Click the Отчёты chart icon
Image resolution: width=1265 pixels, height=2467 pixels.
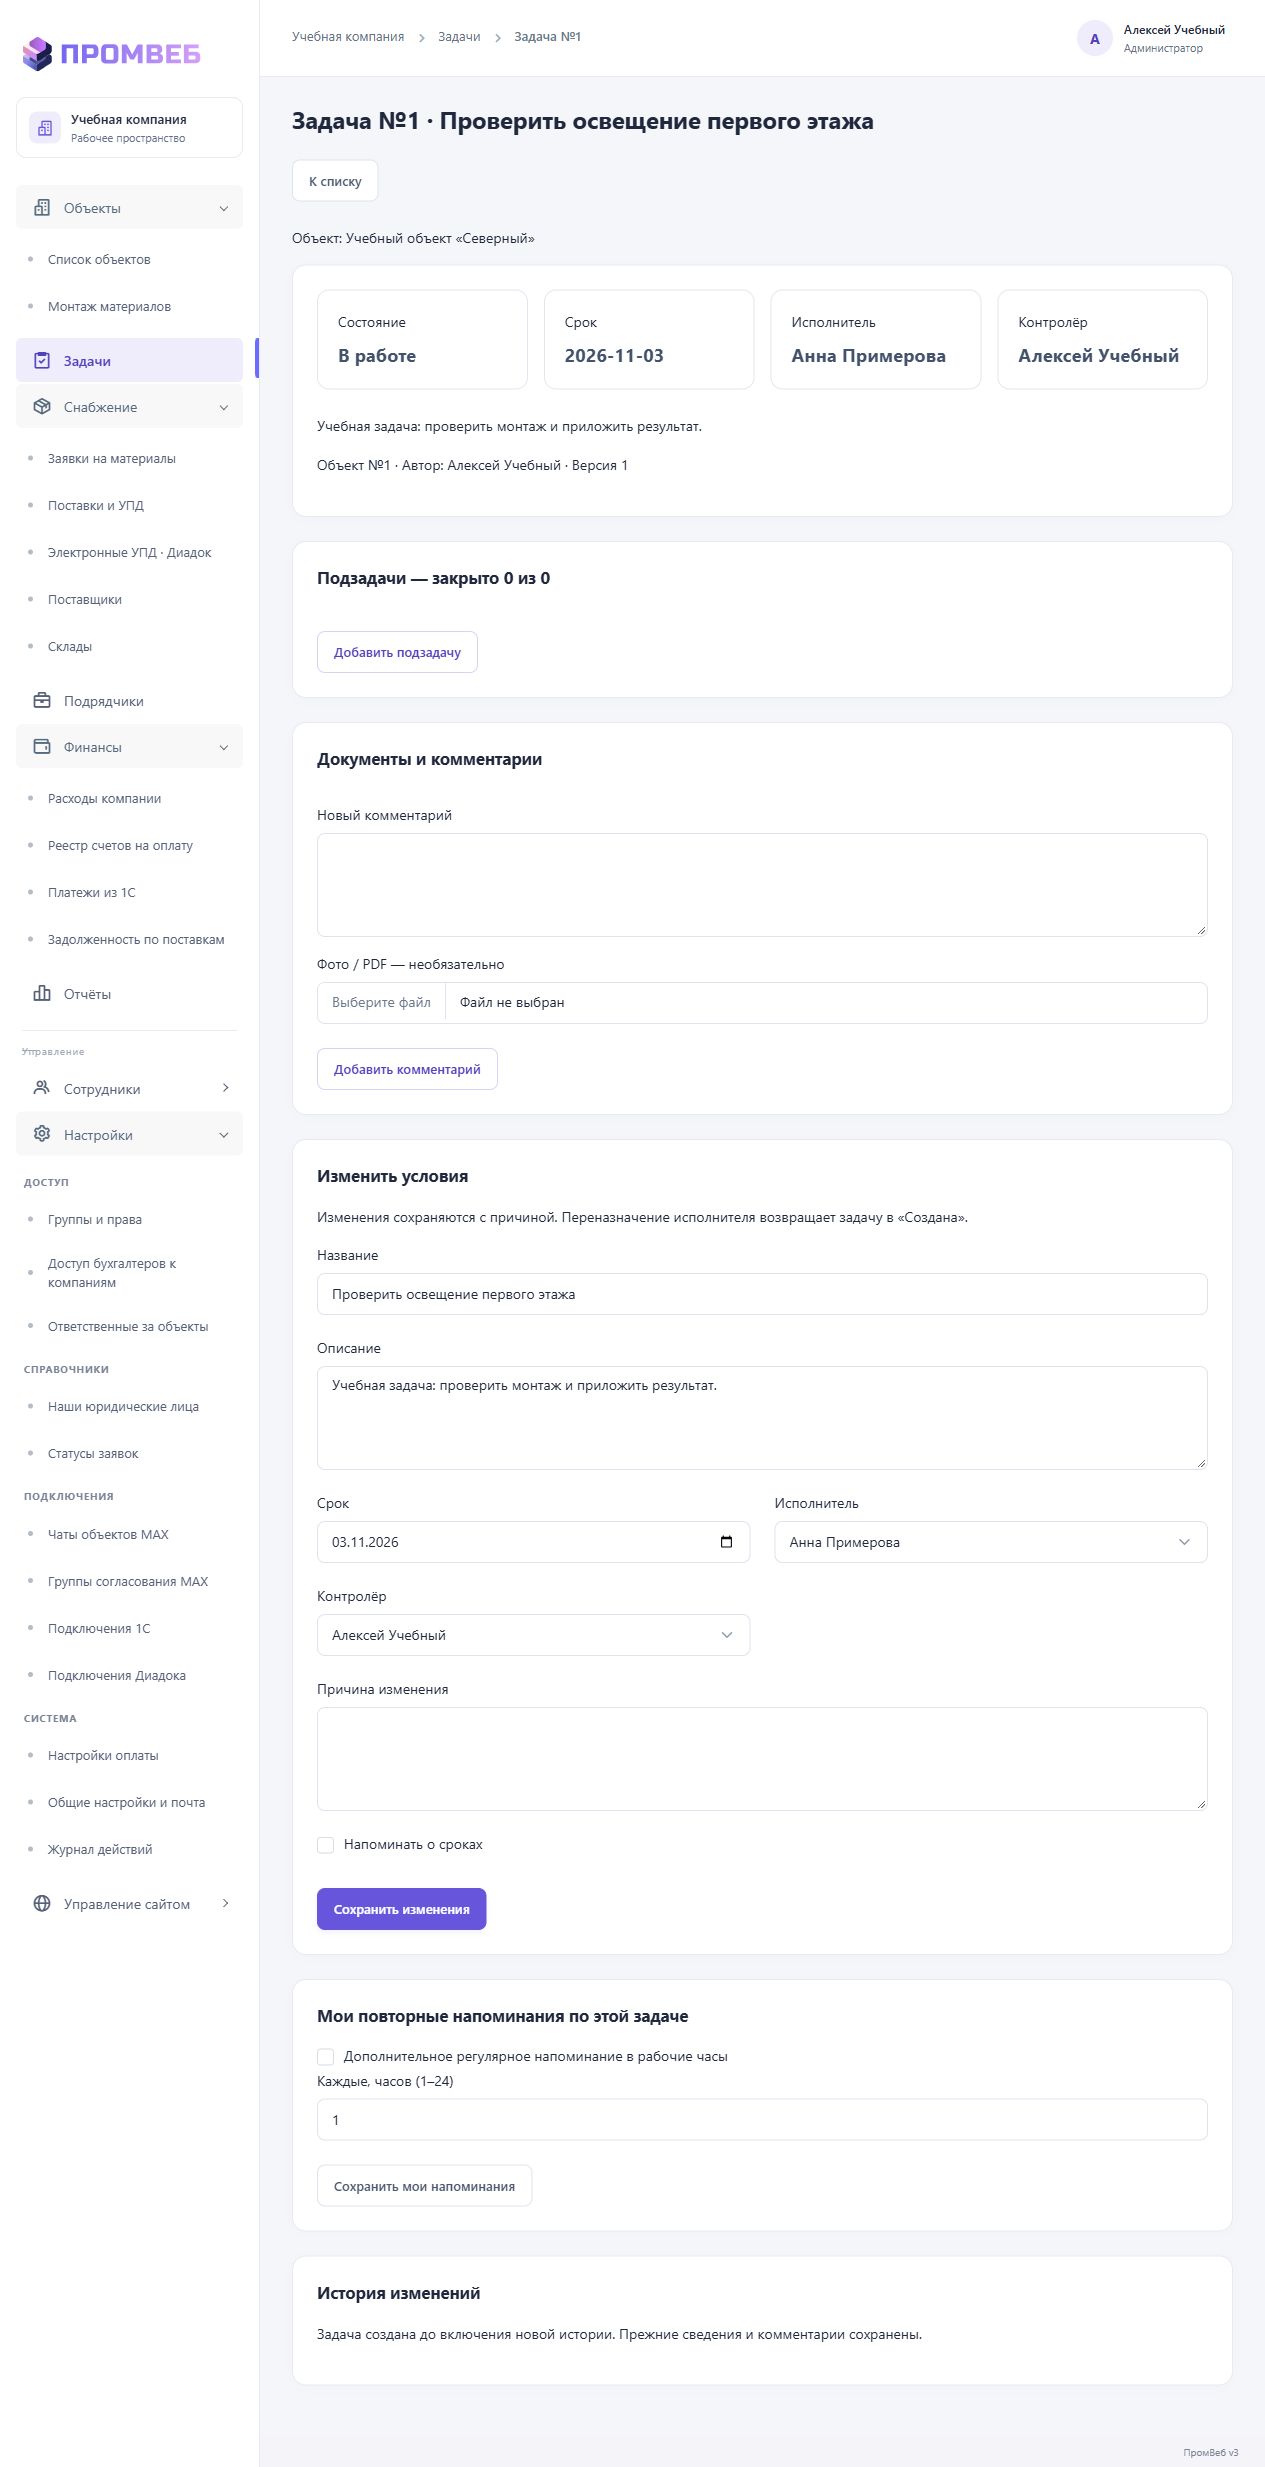click(42, 993)
